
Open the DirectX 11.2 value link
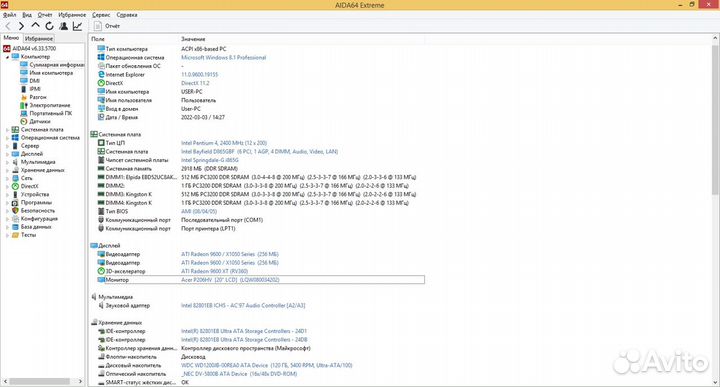pos(195,83)
